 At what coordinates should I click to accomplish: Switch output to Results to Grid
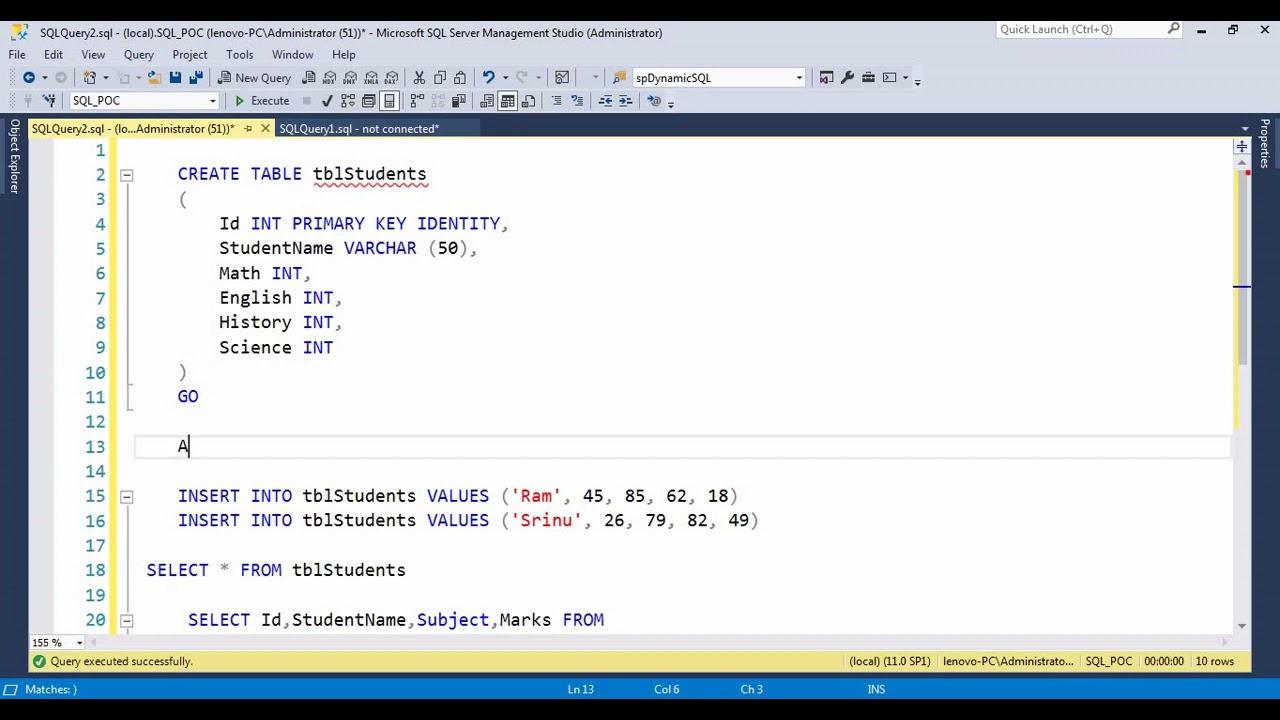click(x=507, y=100)
